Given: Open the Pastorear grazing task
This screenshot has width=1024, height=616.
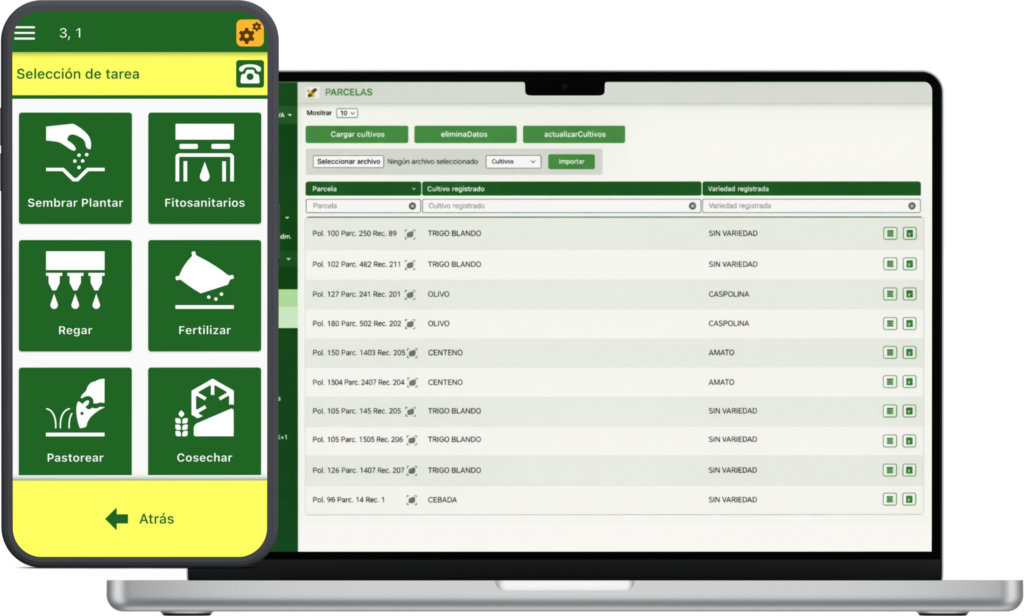Looking at the screenshot, I should coord(75,421).
